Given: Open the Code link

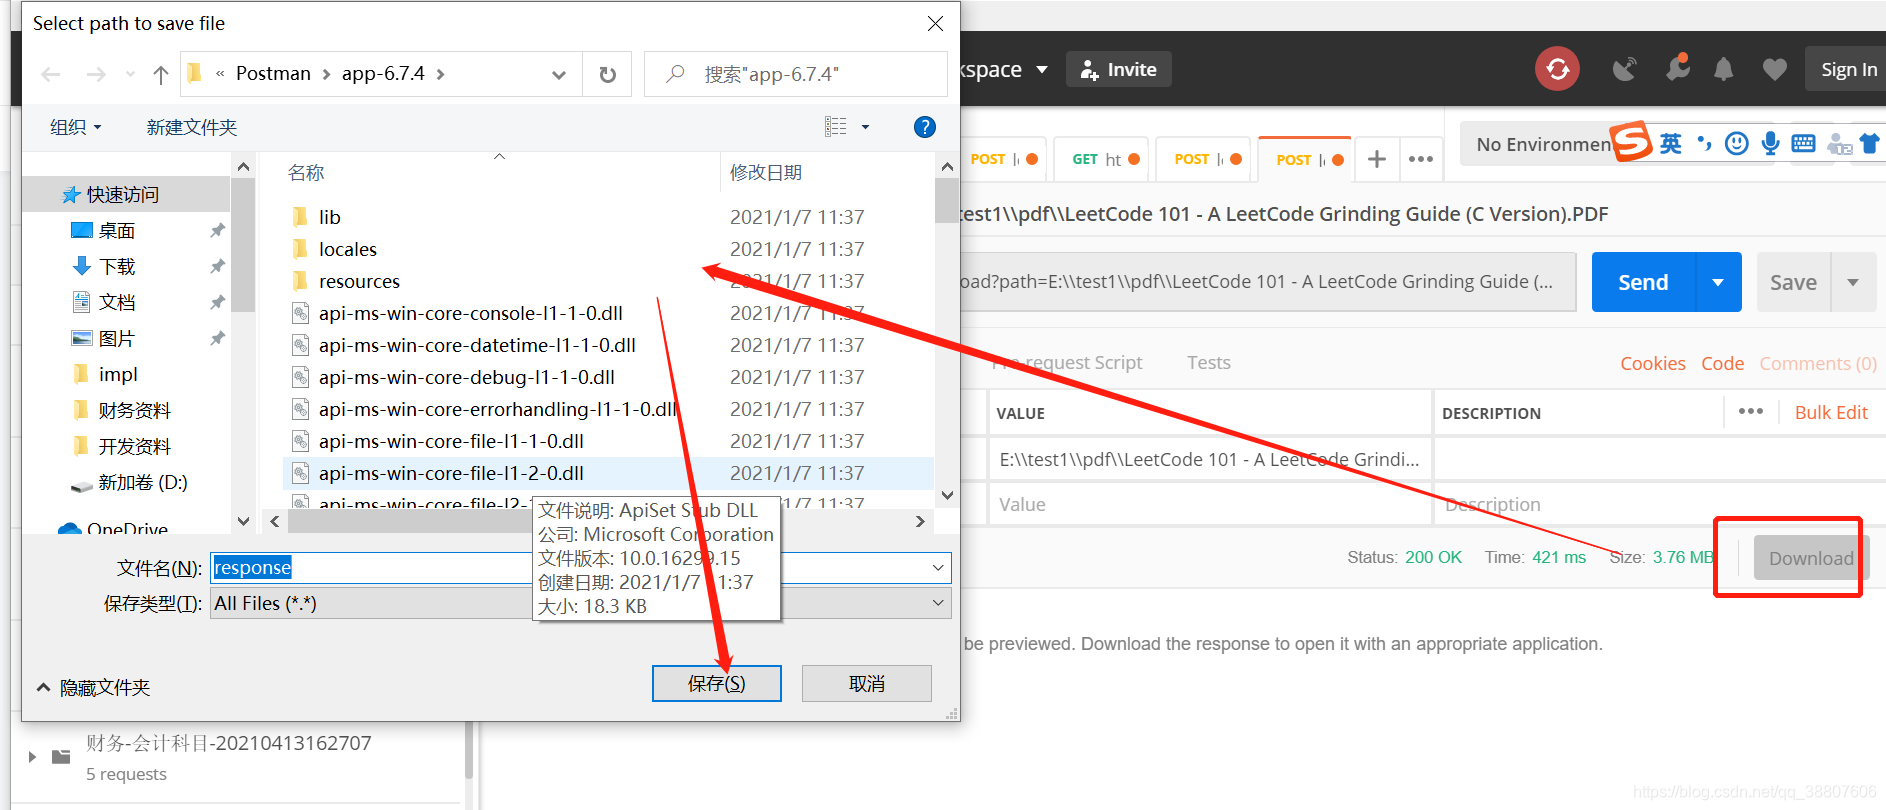Looking at the screenshot, I should (1723, 363).
